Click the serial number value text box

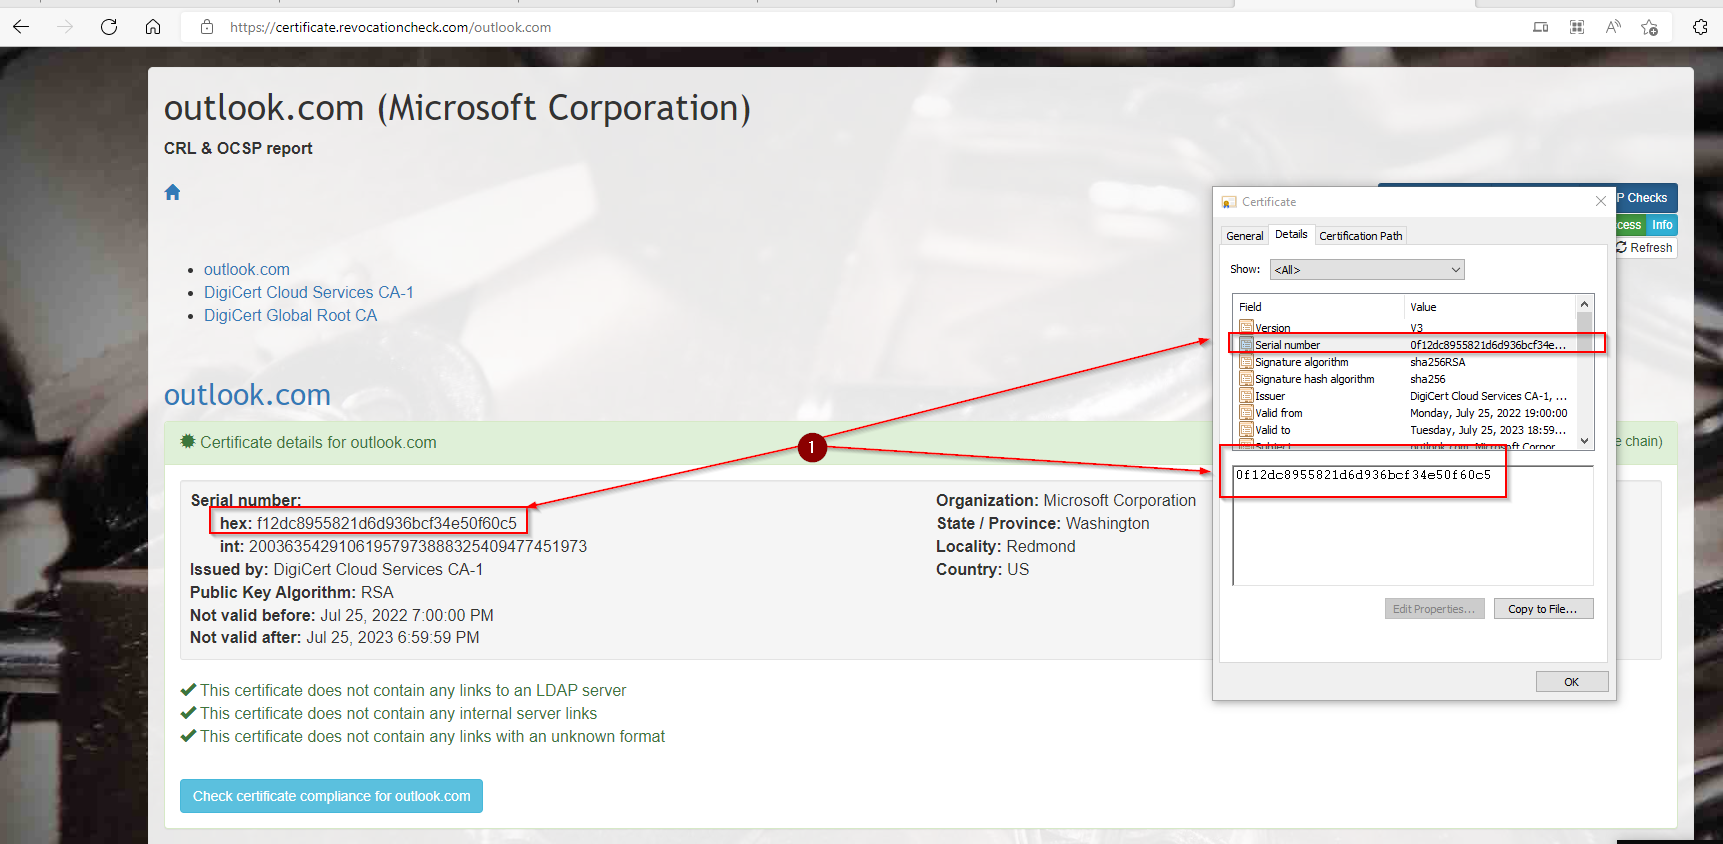[x=1413, y=526]
